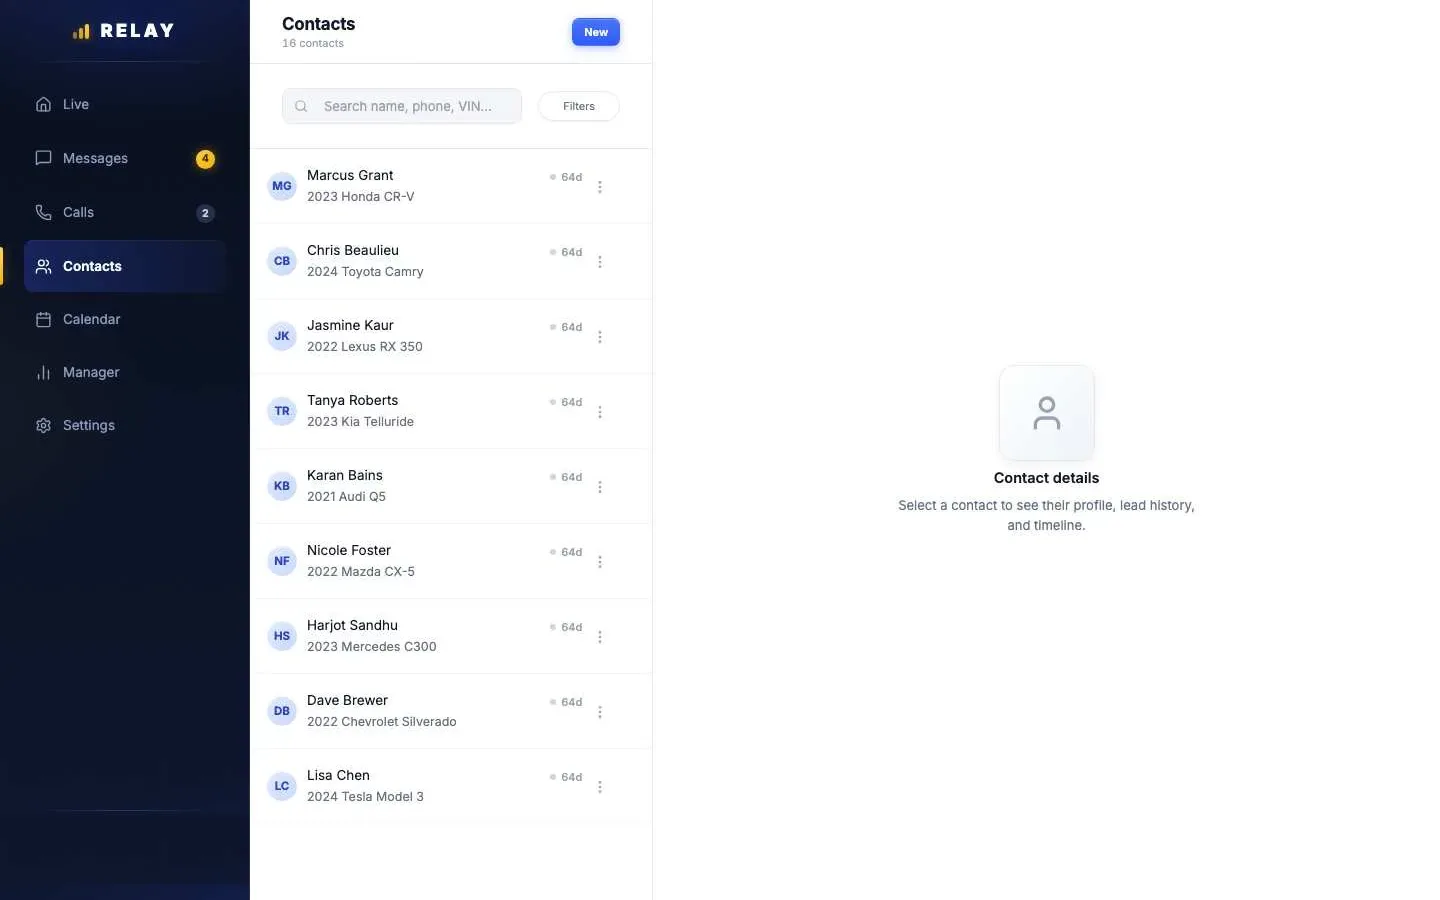This screenshot has height=900, width=1440.
Task: Click the KB avatar for Karan Bains
Action: (x=282, y=486)
